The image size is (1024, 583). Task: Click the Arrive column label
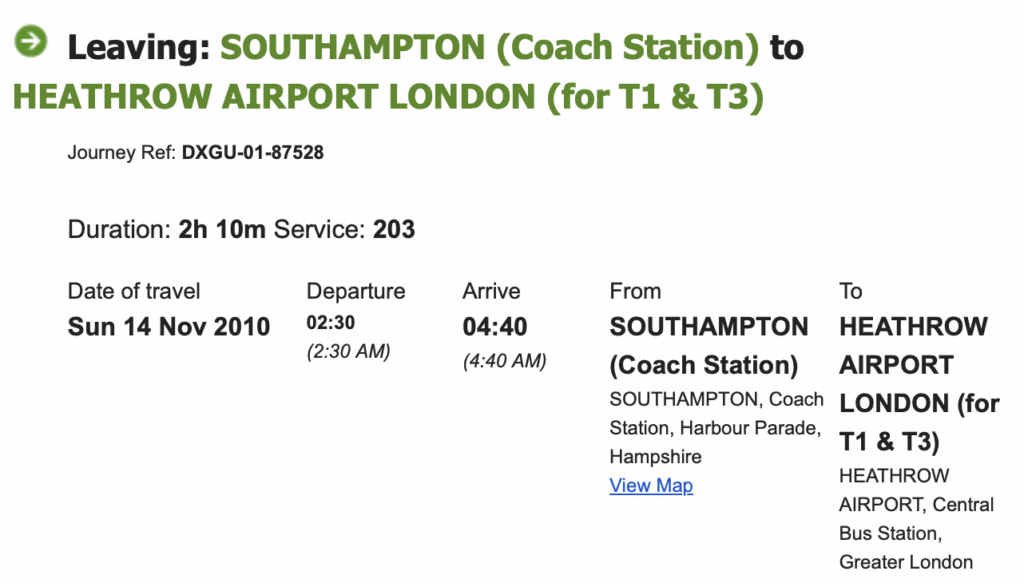tap(491, 291)
